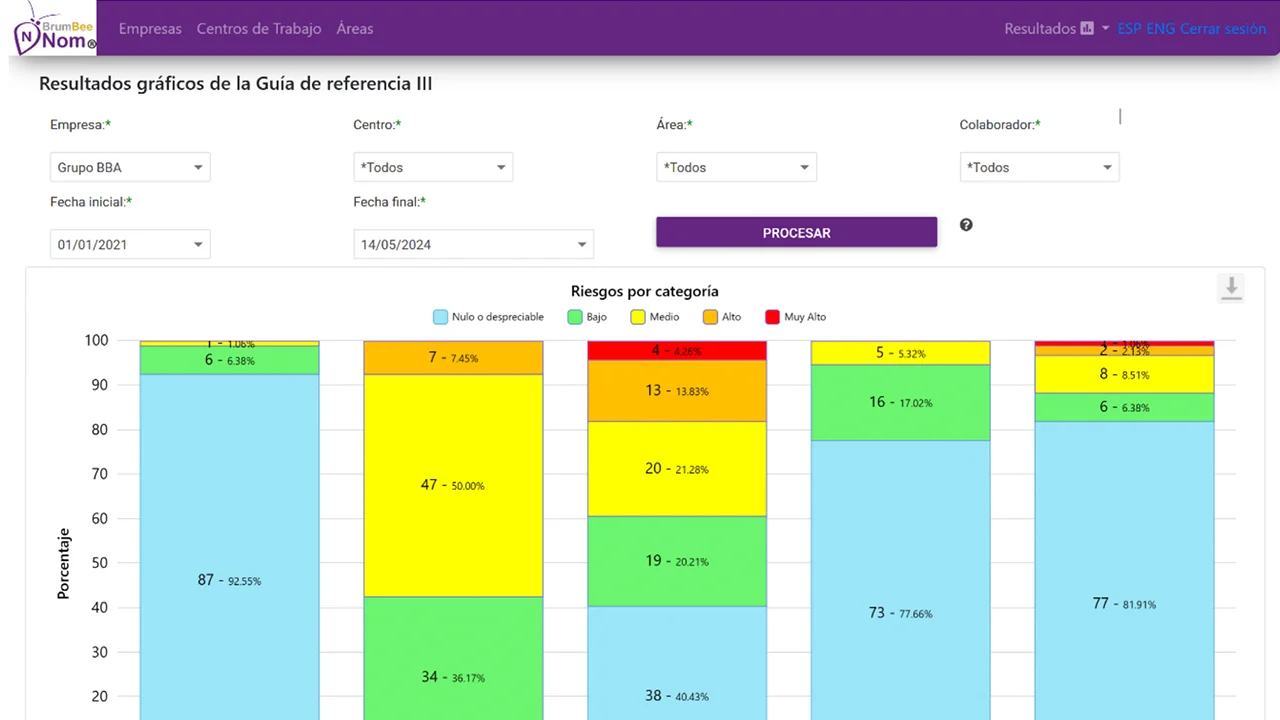The image size is (1280, 720).
Task: Click the 7 - 7.45% orange segment
Action: (x=453, y=357)
